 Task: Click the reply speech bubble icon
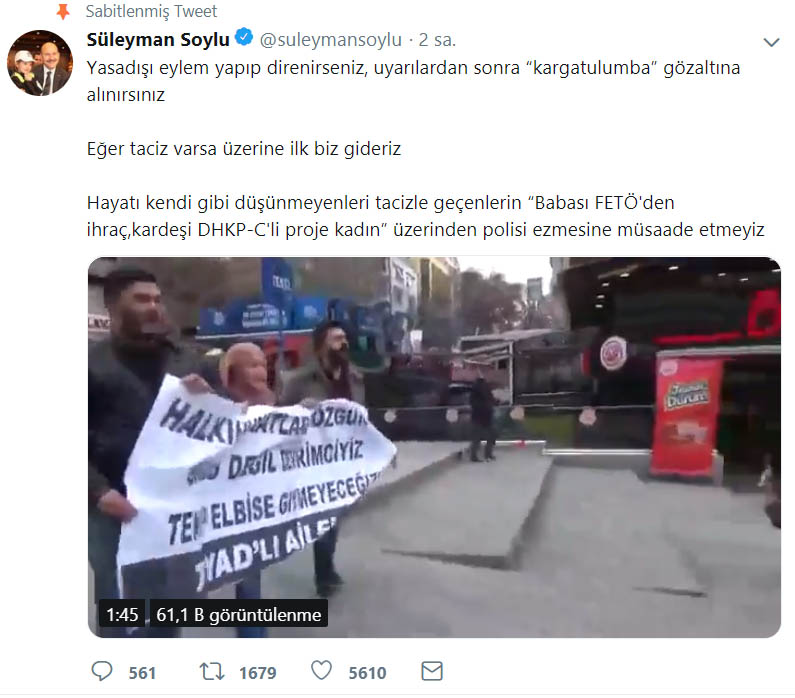pyautogui.click(x=101, y=672)
